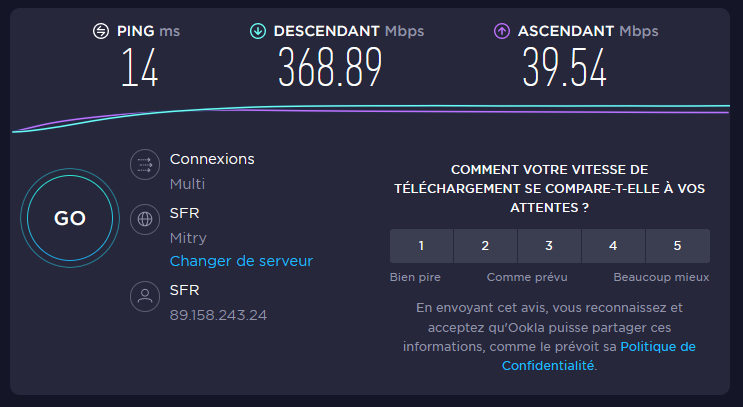Click the download arrow icon
Image resolution: width=743 pixels, height=407 pixels.
[258, 31]
